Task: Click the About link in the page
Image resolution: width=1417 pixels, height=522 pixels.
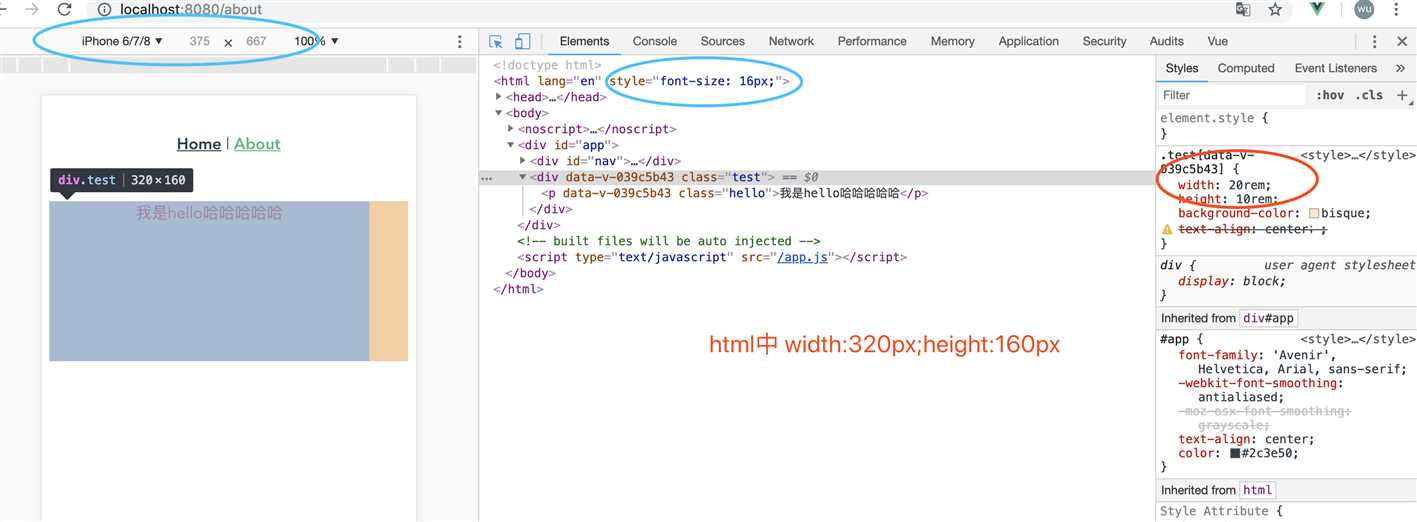Action: click(x=257, y=144)
